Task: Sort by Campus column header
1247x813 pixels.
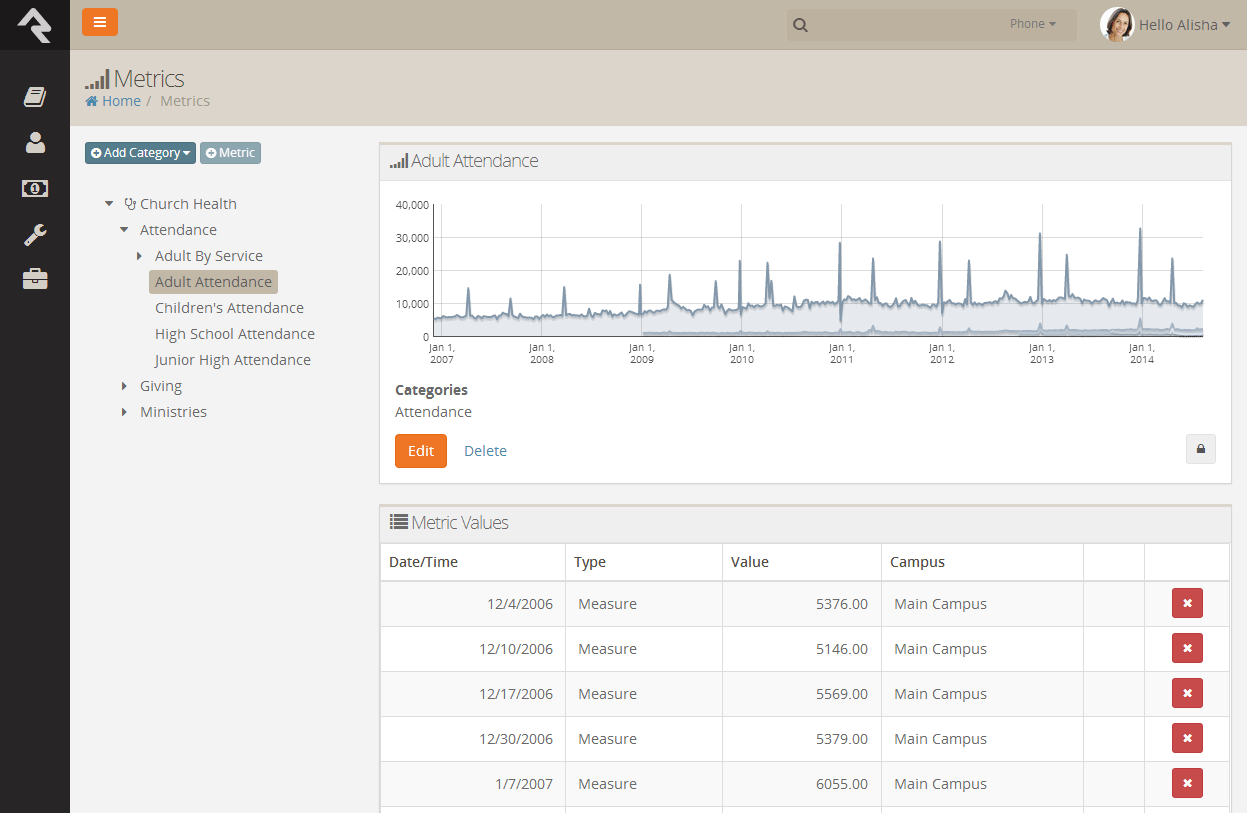Action: click(917, 562)
